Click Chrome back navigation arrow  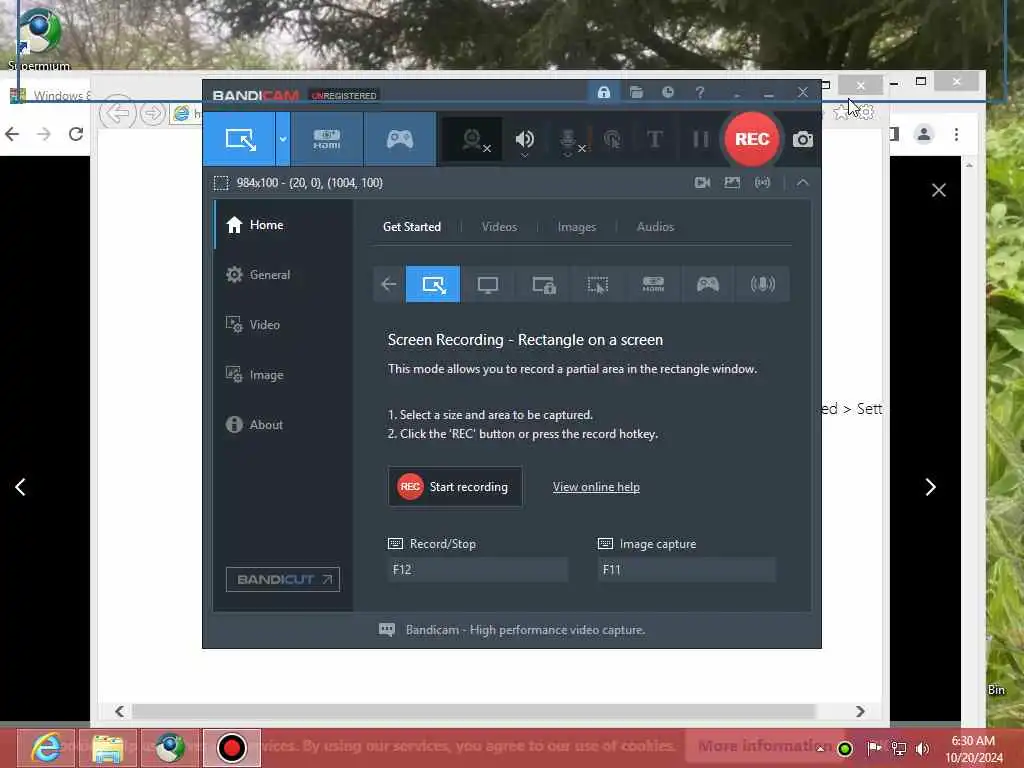12,134
